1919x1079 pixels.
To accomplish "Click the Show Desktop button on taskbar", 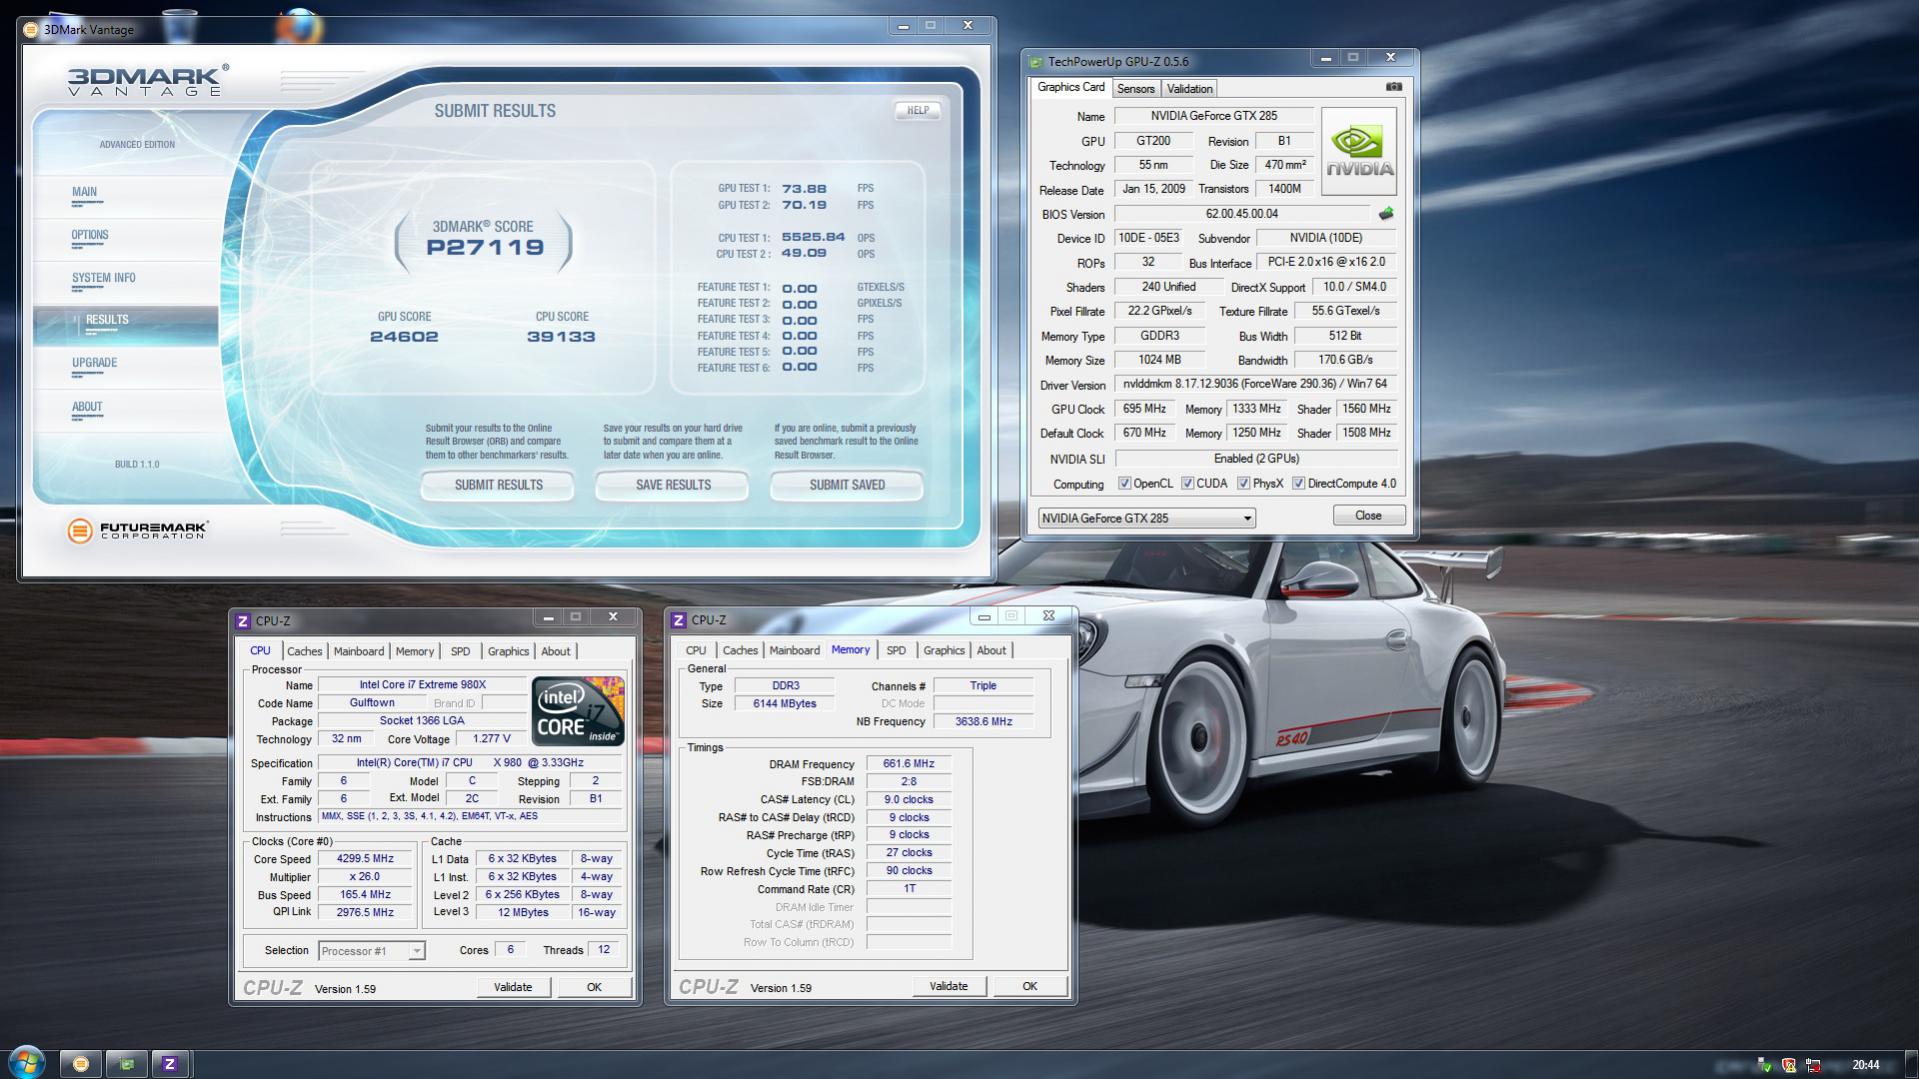I will [x=1912, y=1064].
